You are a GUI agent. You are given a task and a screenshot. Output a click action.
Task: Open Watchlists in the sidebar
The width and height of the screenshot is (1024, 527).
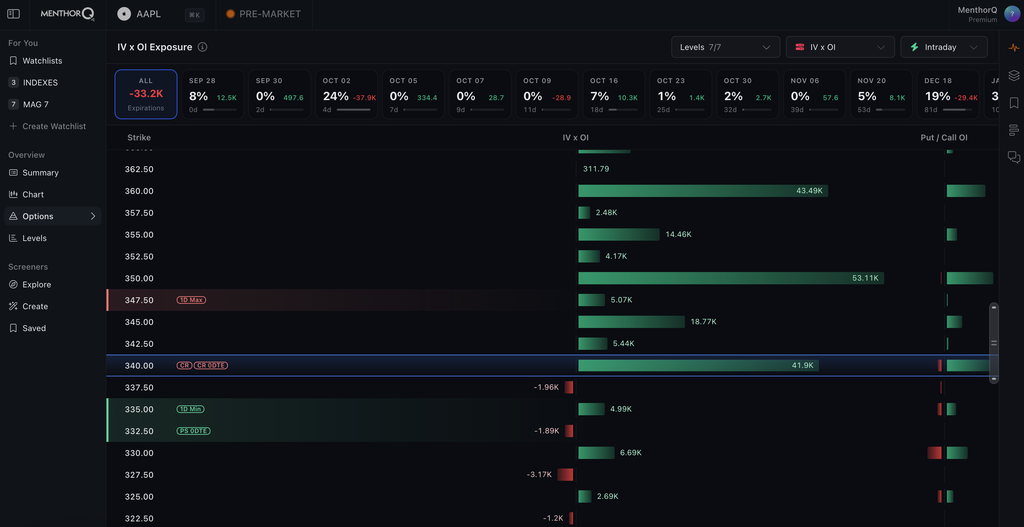[x=53, y=61]
